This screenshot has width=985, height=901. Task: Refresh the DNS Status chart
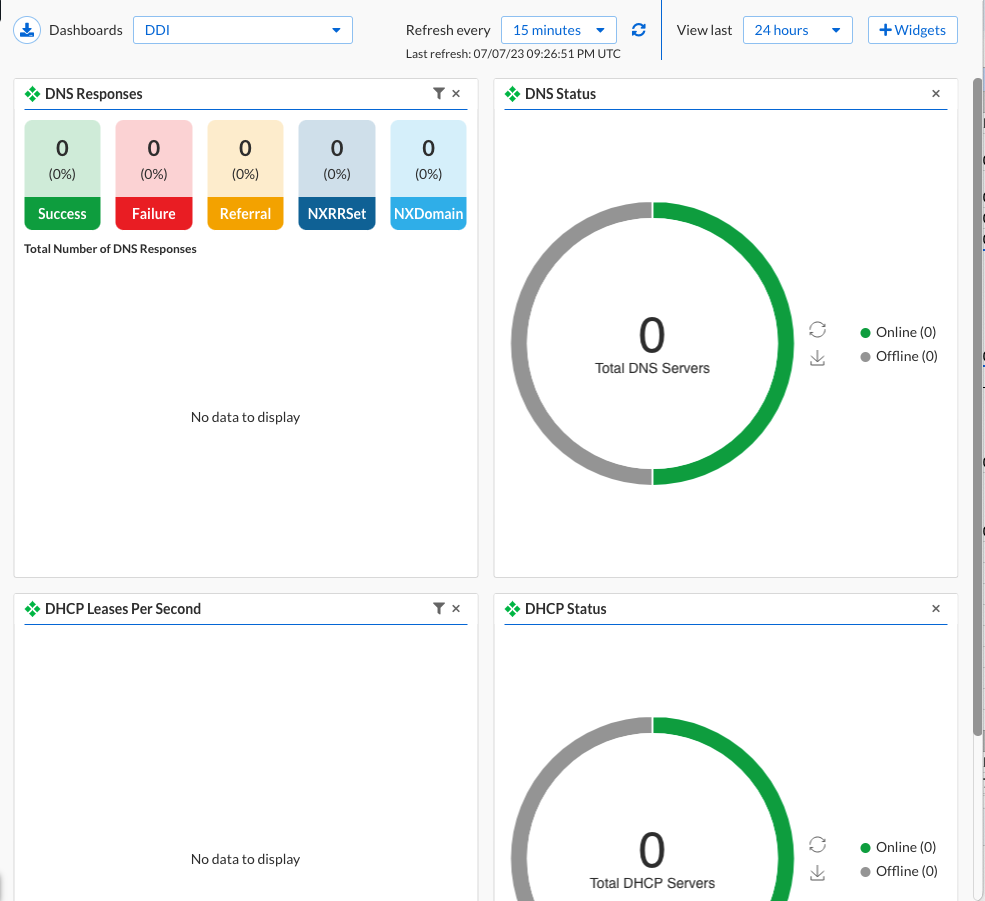[817, 330]
